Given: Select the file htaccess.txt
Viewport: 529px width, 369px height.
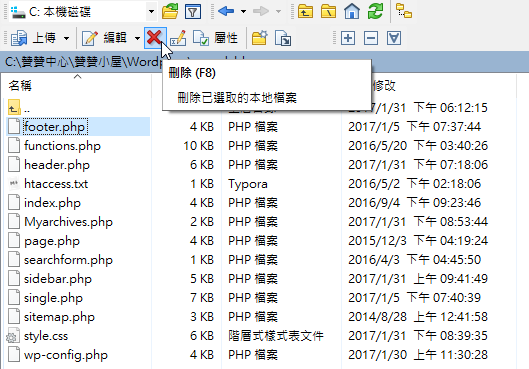Looking at the screenshot, I should pos(56,184).
